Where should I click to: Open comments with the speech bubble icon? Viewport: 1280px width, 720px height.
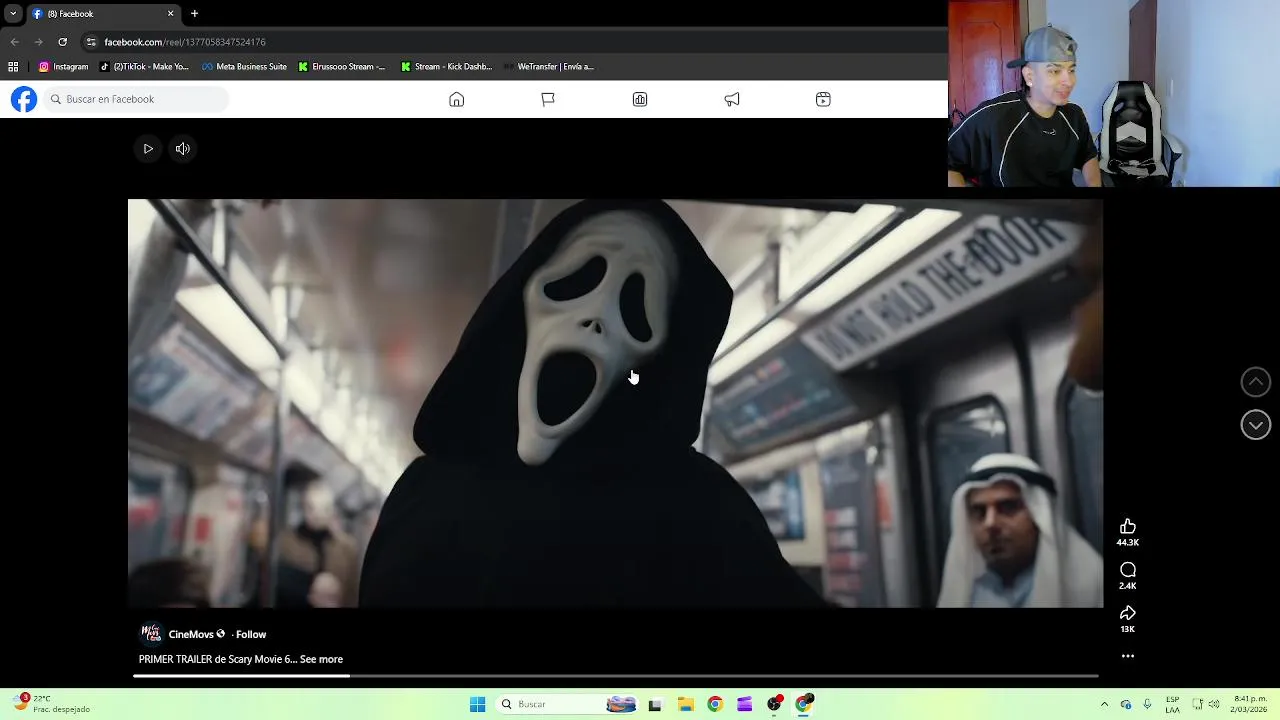point(1128,570)
